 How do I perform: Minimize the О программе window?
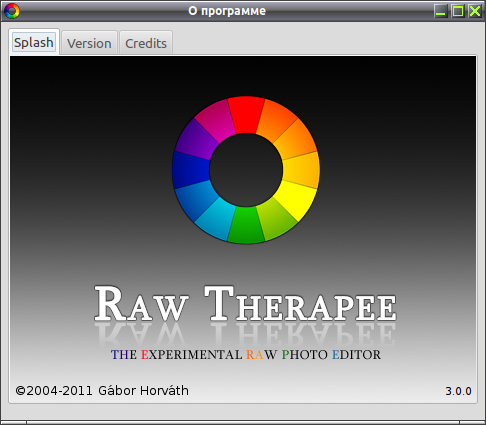click(441, 11)
